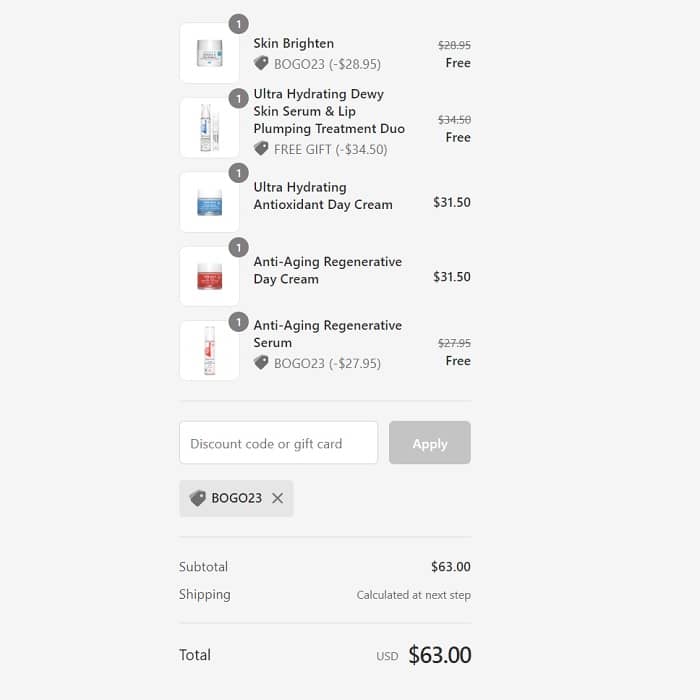
Task: Click the Skin Brighten product name
Action: (x=294, y=43)
